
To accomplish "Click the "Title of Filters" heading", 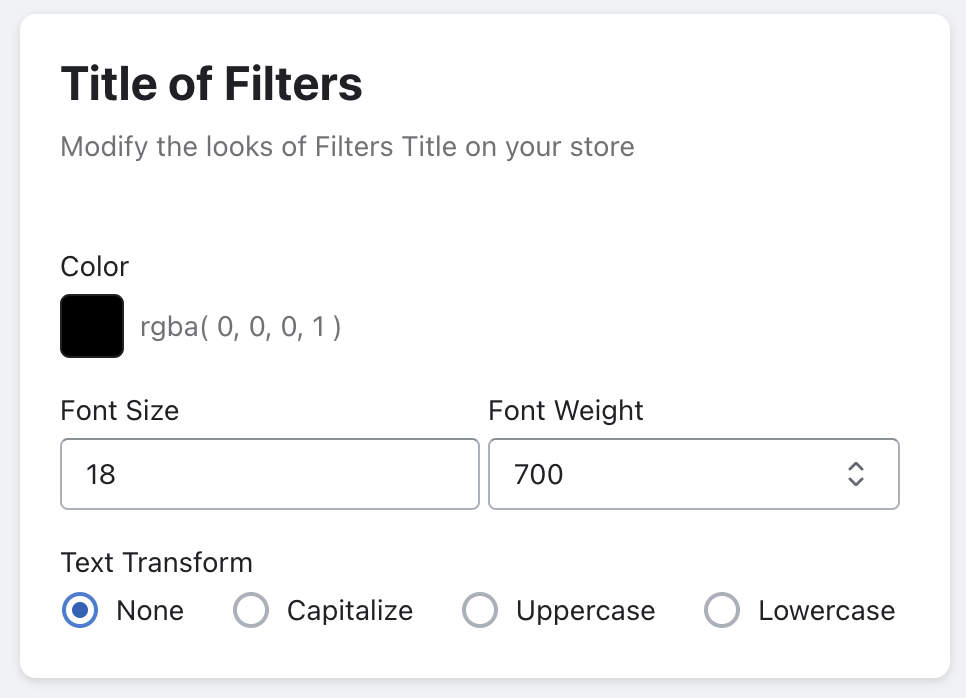I will pyautogui.click(x=212, y=85).
